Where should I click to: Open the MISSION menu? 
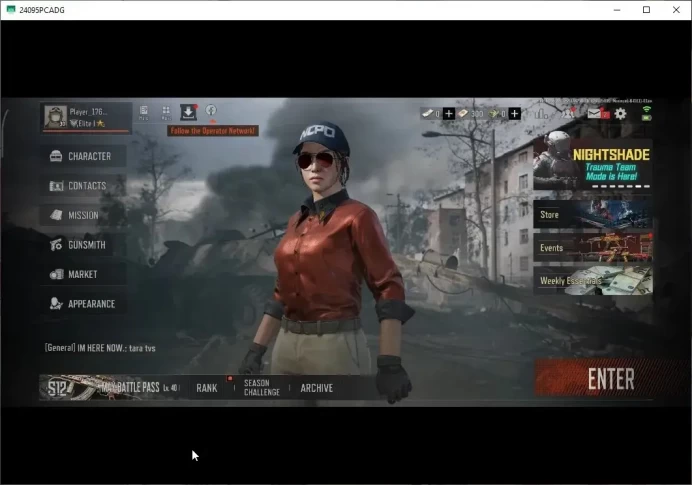(83, 215)
